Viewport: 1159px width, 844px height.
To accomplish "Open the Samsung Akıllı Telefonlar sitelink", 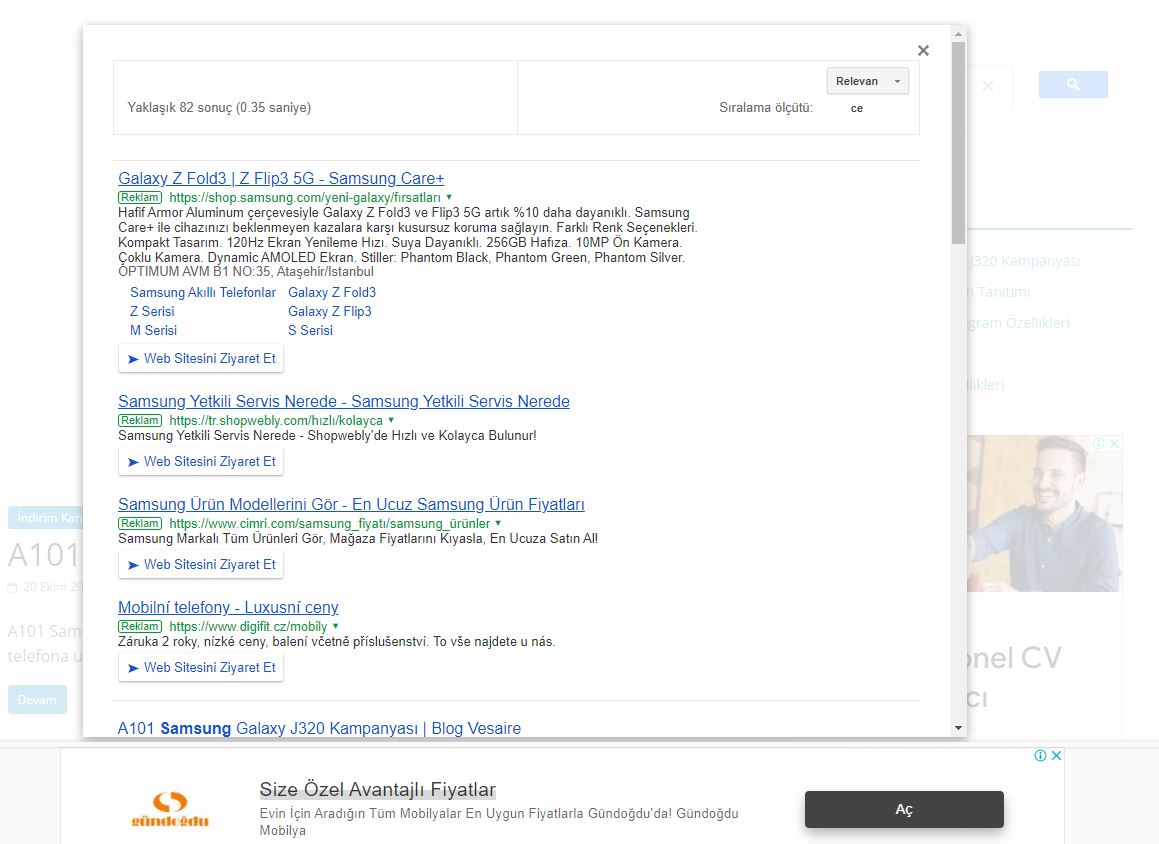I will coord(203,293).
